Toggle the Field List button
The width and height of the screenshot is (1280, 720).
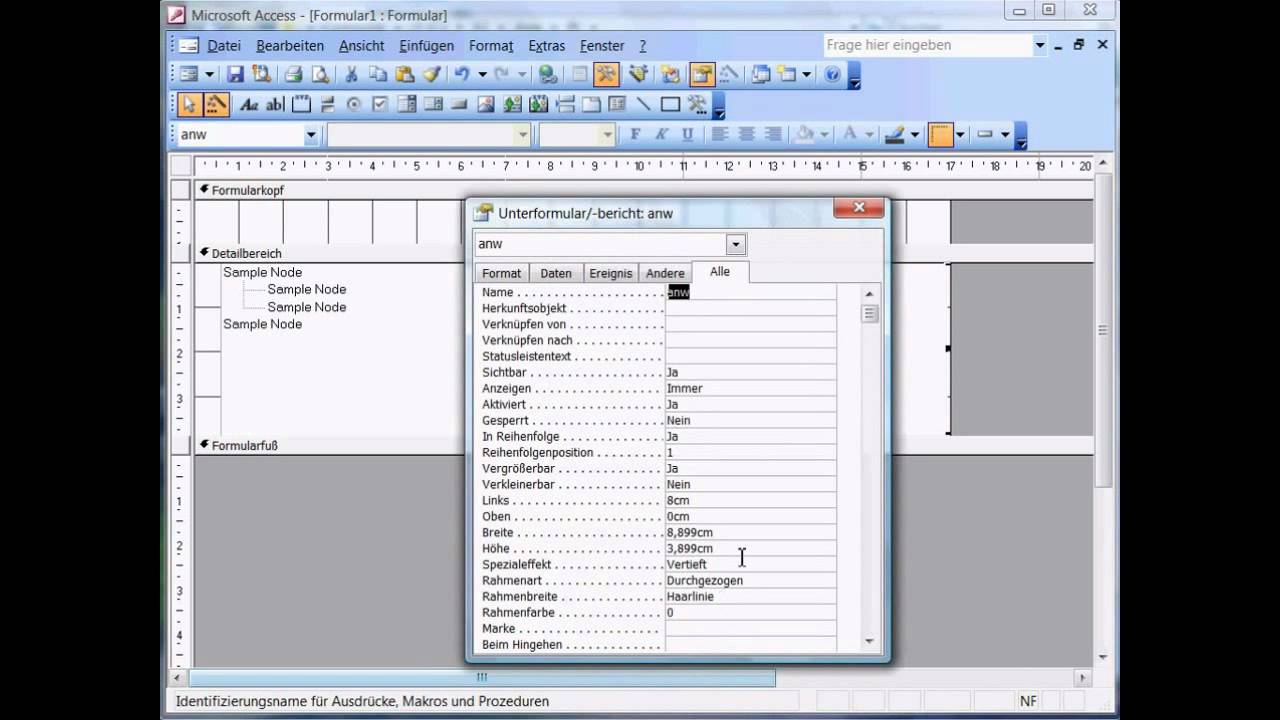pyautogui.click(x=579, y=74)
